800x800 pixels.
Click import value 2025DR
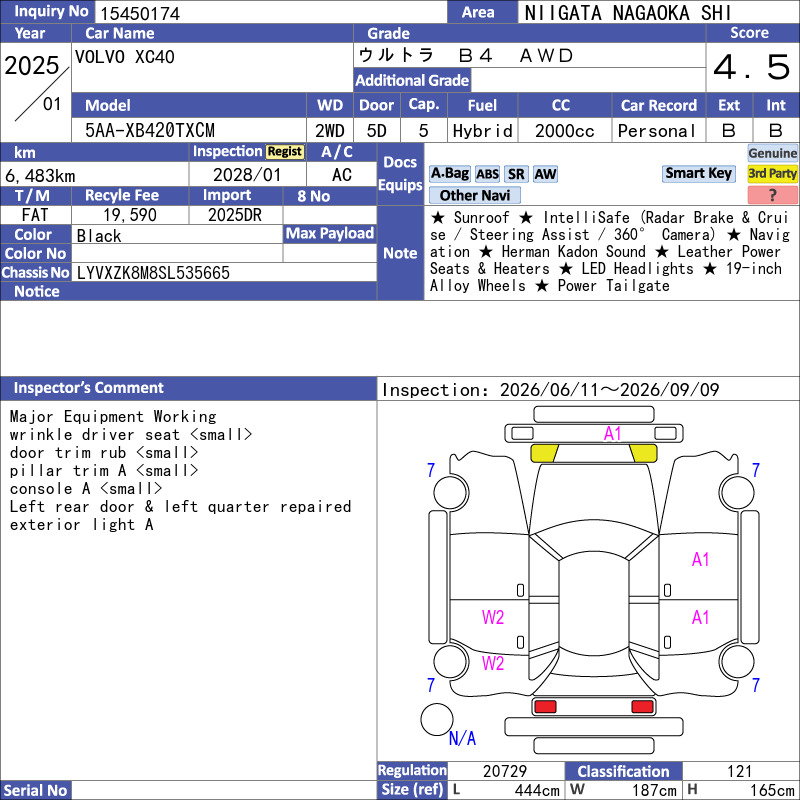[235, 215]
